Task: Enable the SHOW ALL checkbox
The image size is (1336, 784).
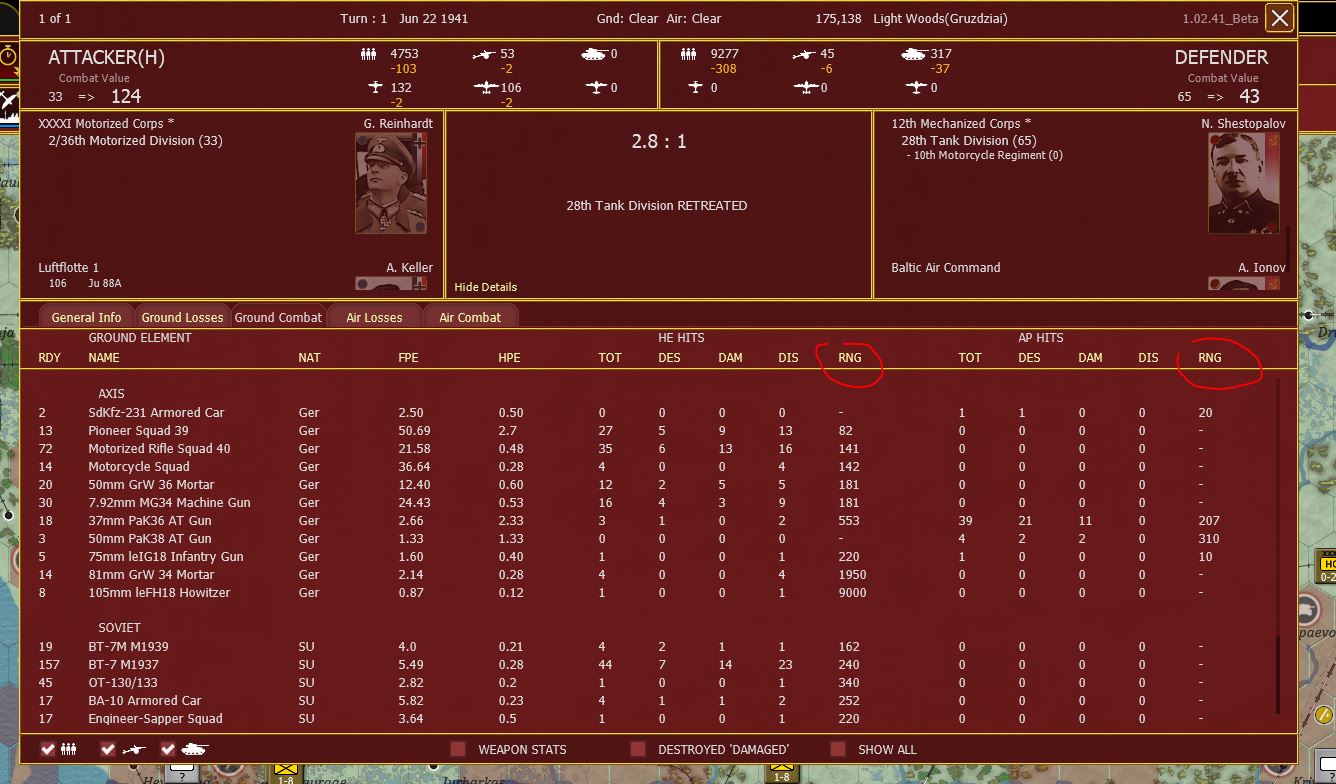Action: (x=838, y=749)
